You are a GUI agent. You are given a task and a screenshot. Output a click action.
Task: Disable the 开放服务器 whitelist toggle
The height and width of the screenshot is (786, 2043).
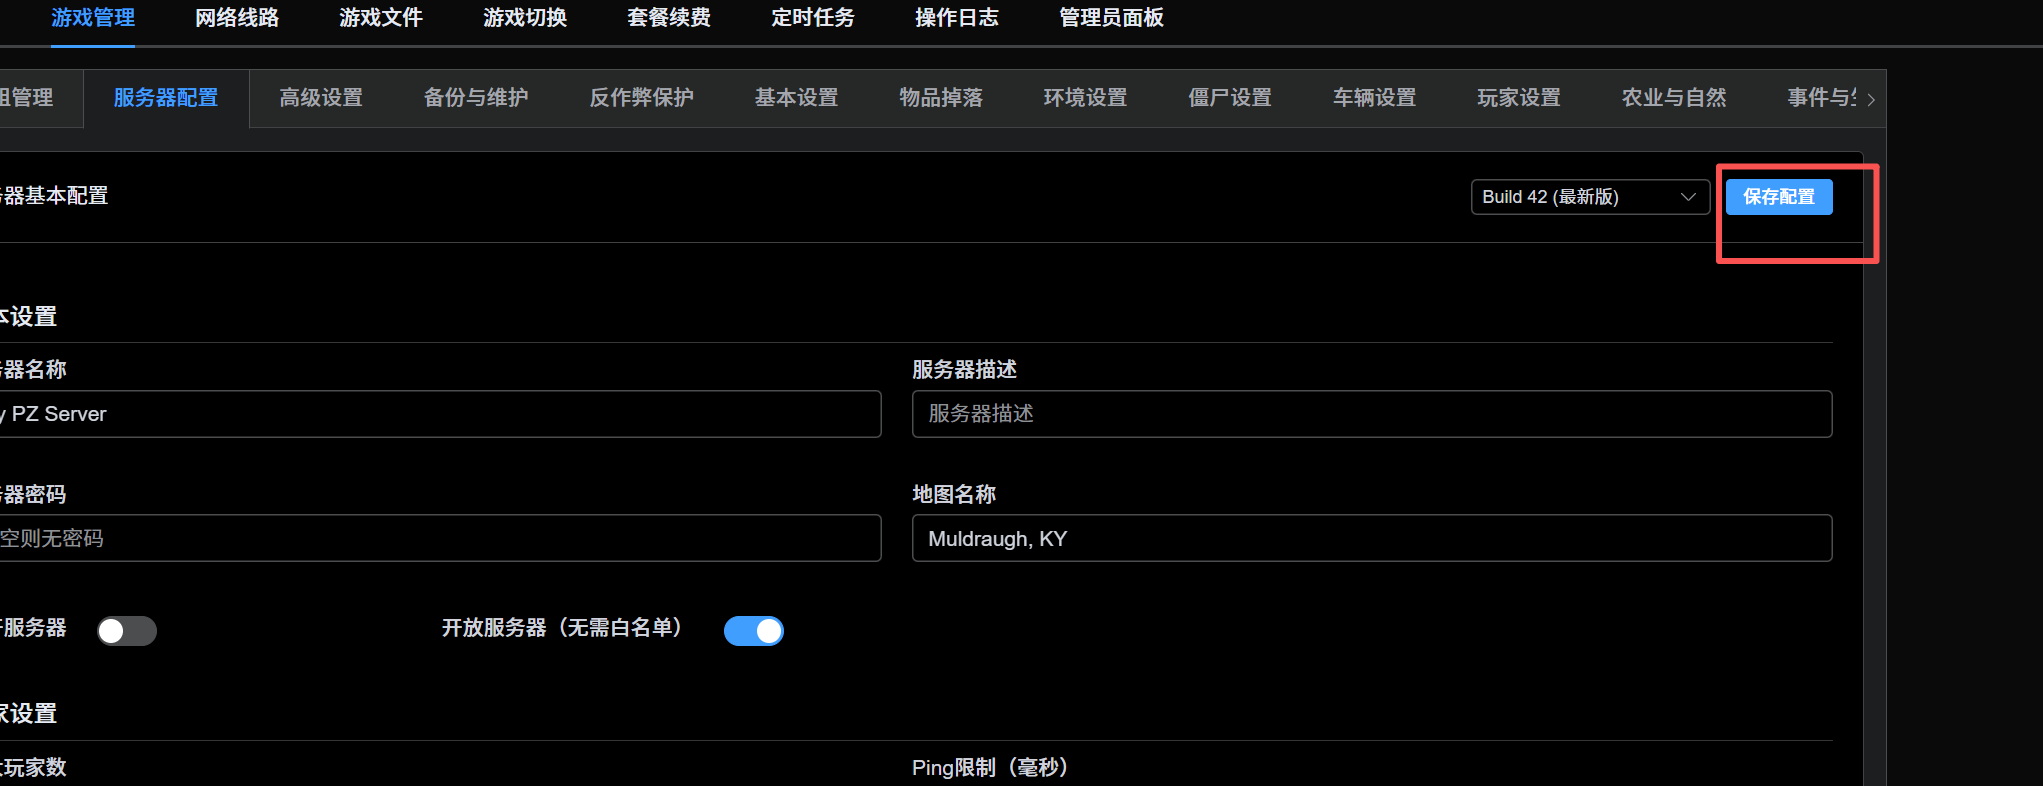pyautogui.click(x=753, y=631)
